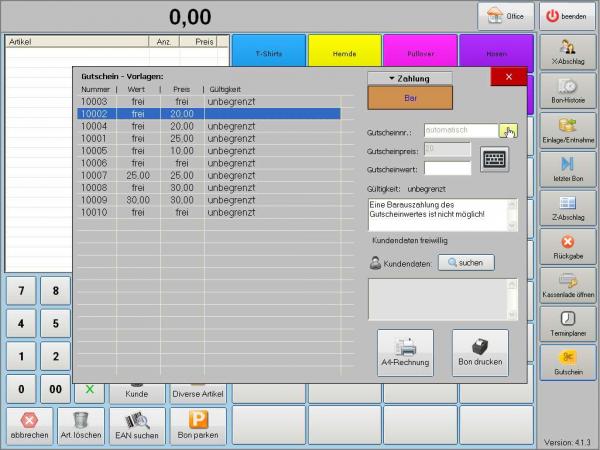Screen dimensions: 600x450
Task: Expand the Zahlung payment dropdown
Action: tap(410, 77)
